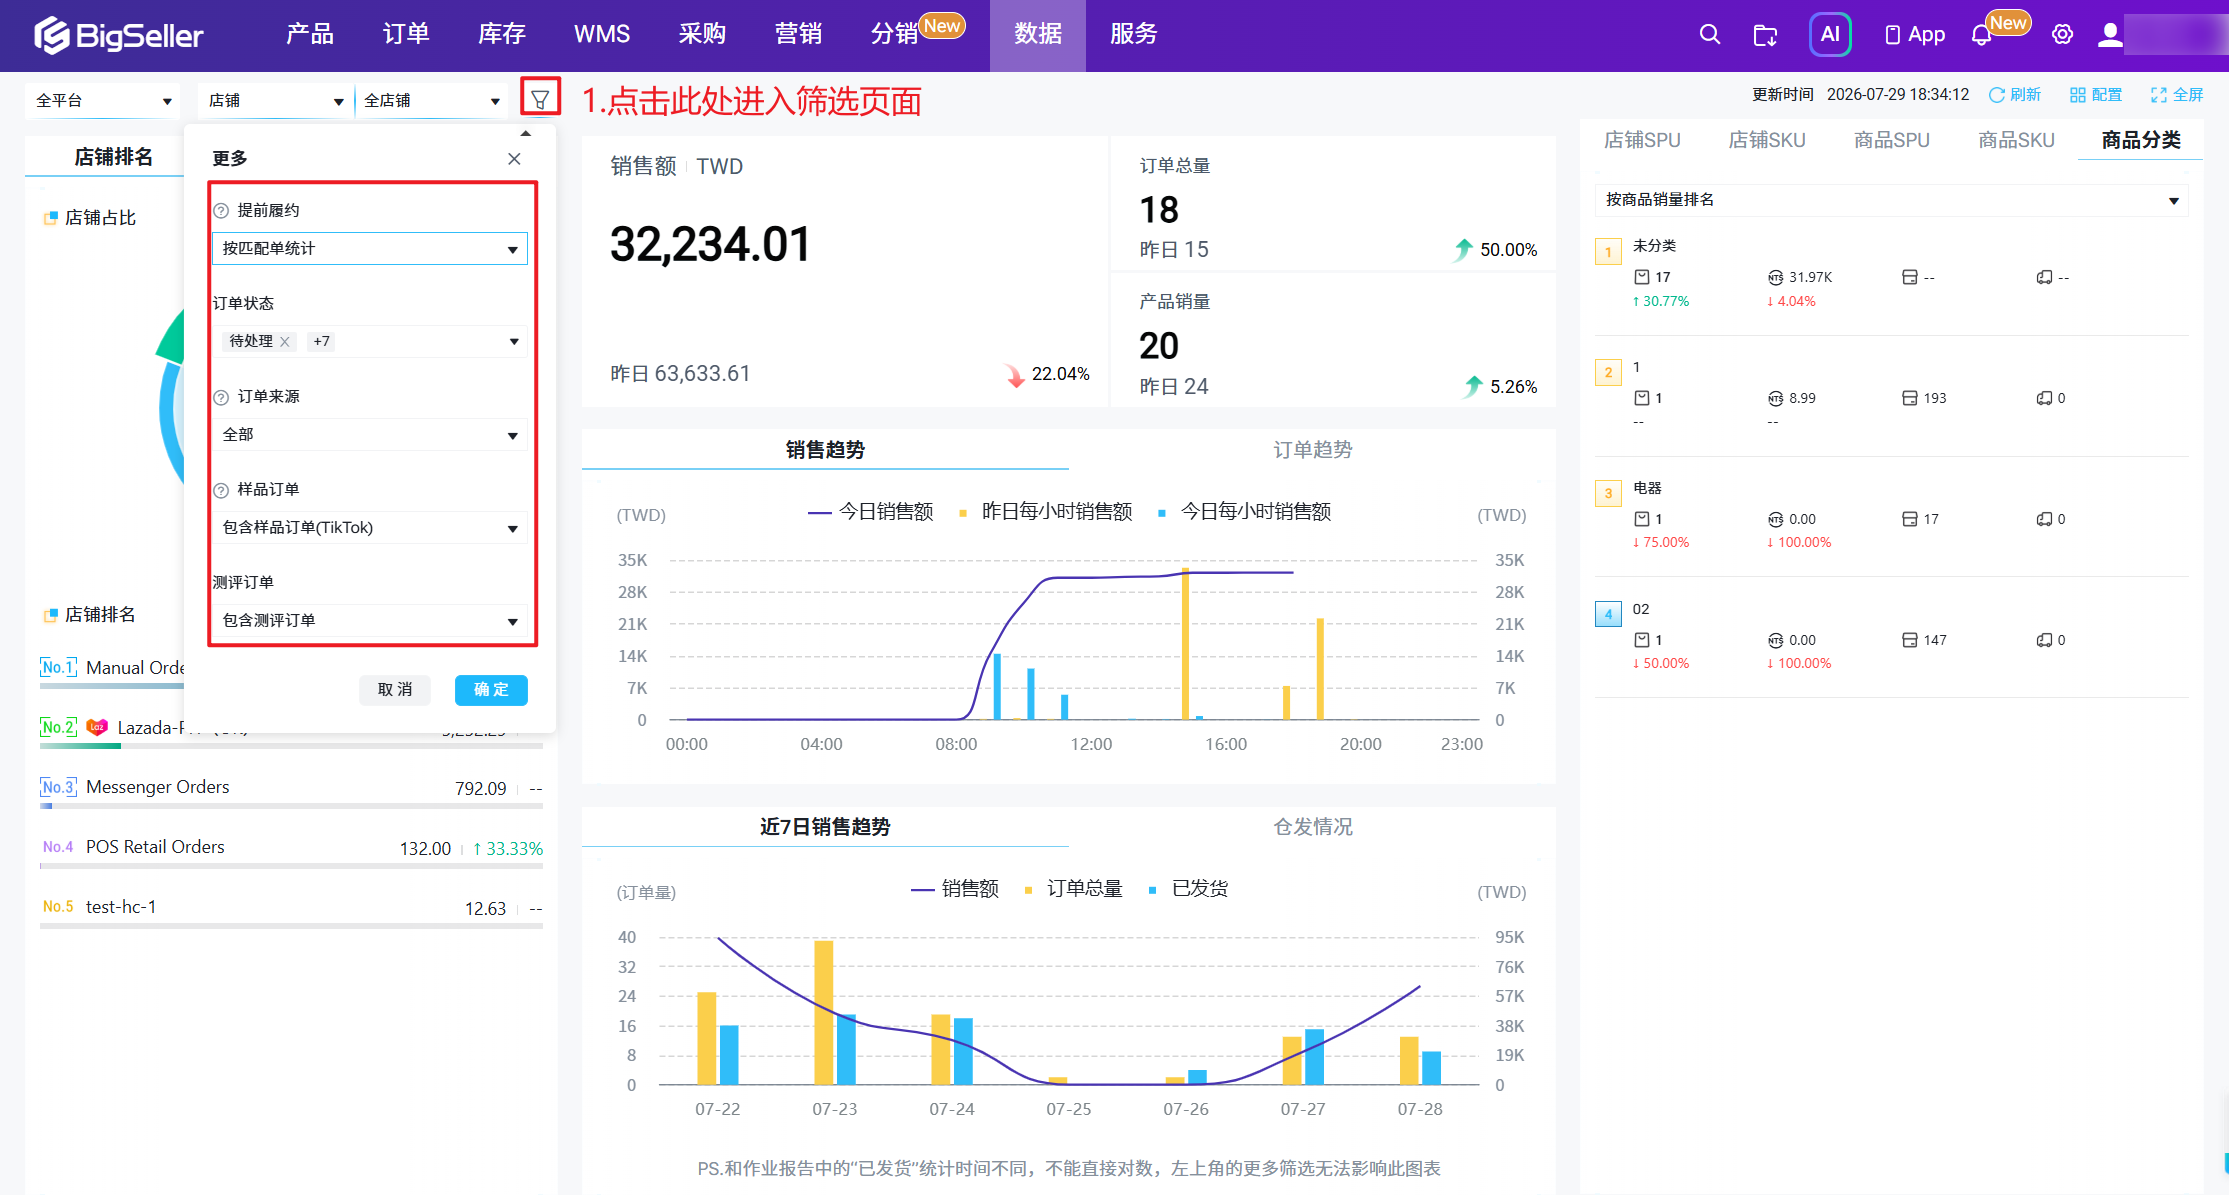
Task: Toggle 昨日每小时销售额 legend series
Action: click(1045, 512)
